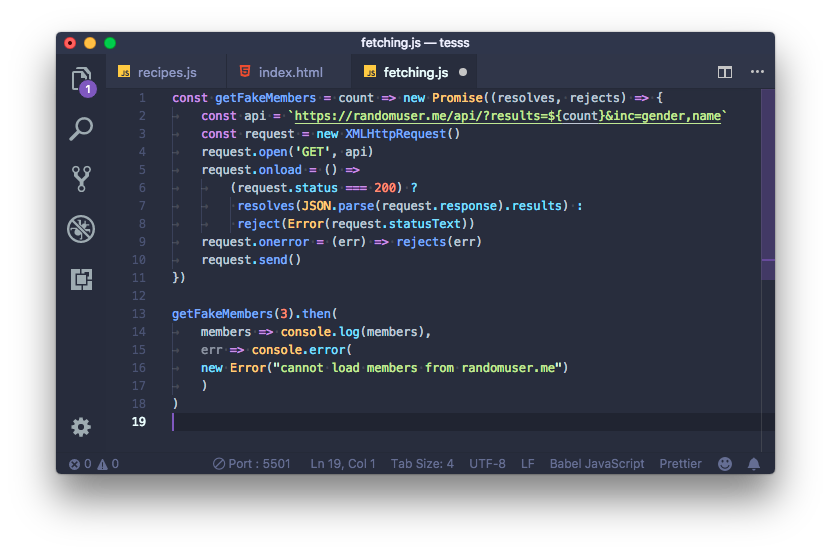Click request.send() on line 10

pyautogui.click(x=251, y=260)
